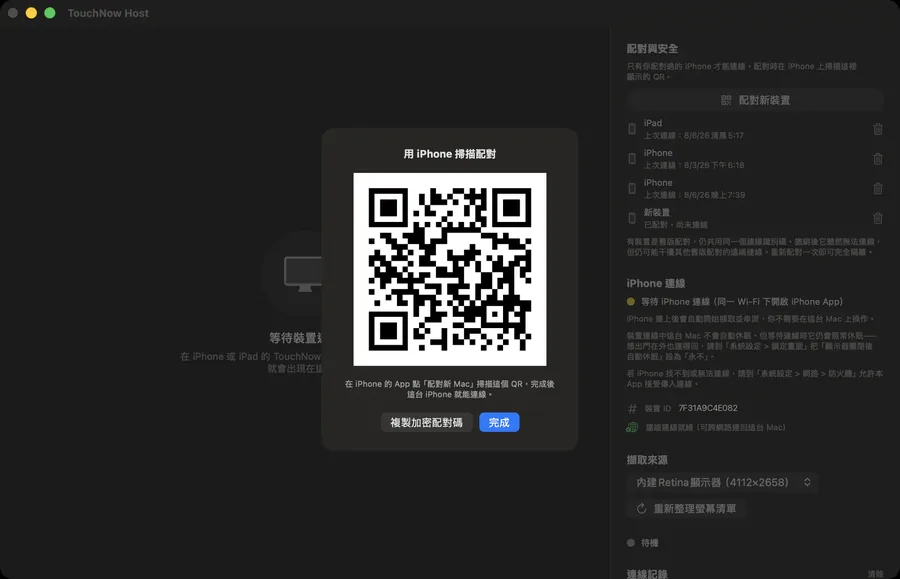This screenshot has width=900, height=579.
Task: Click text 上次連線：8/3/26 下午 6:18
Action: pos(693,165)
